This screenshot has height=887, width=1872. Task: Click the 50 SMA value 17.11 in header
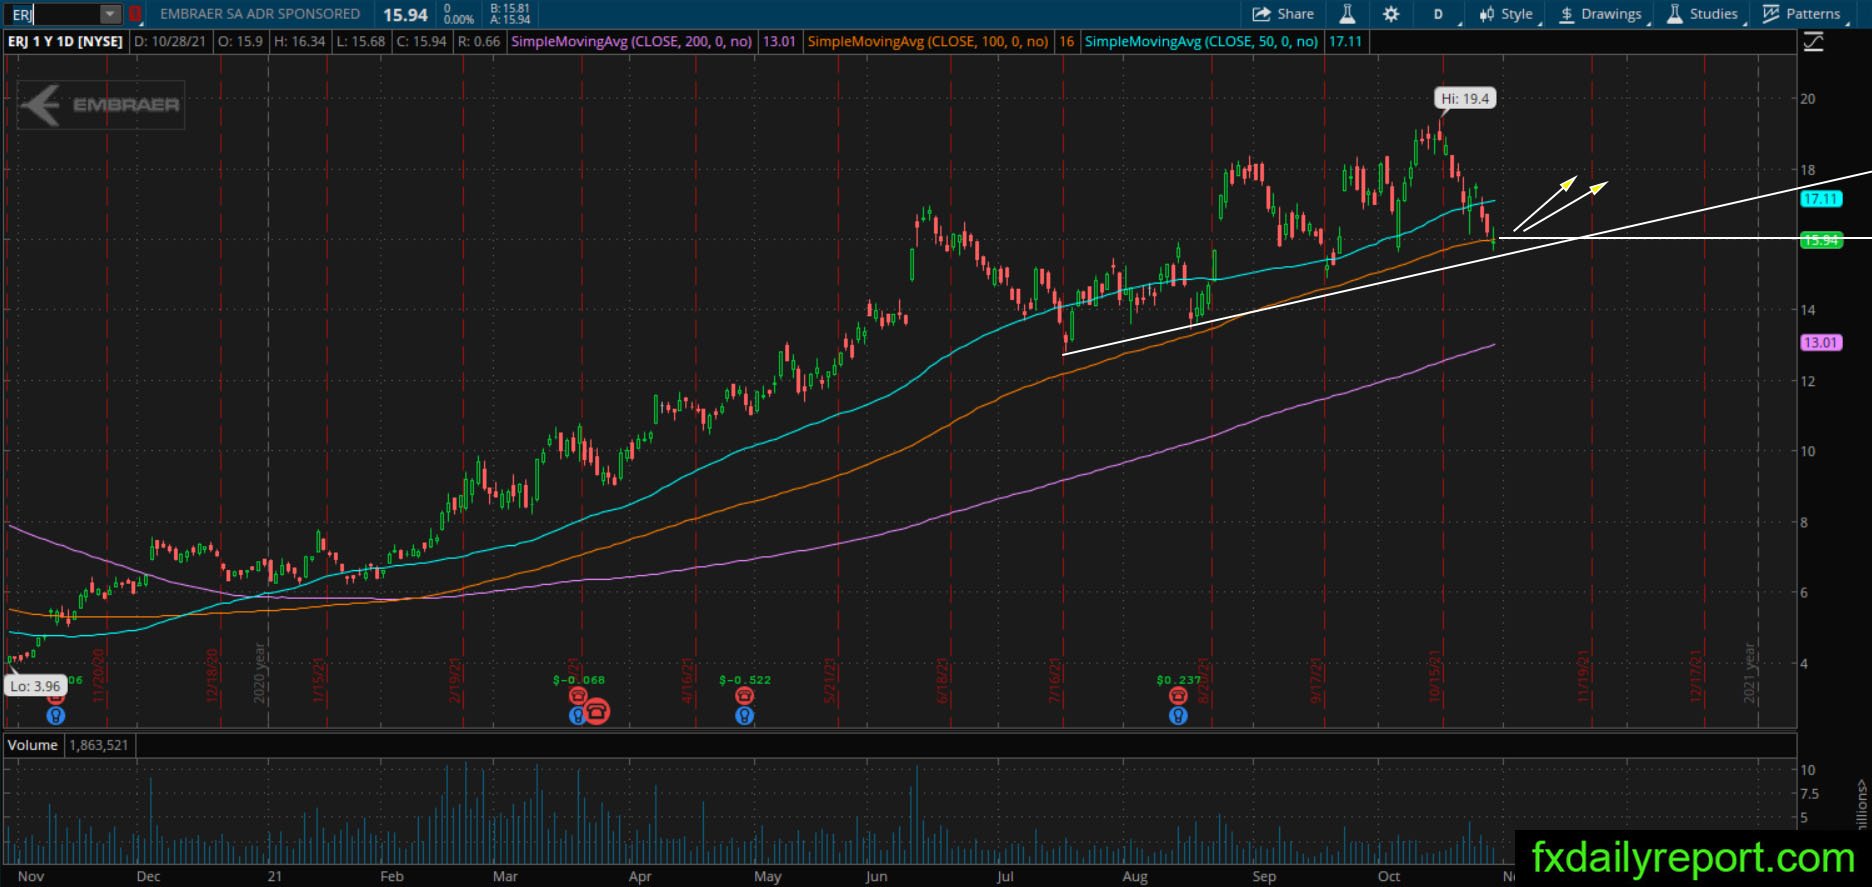[x=1345, y=42]
